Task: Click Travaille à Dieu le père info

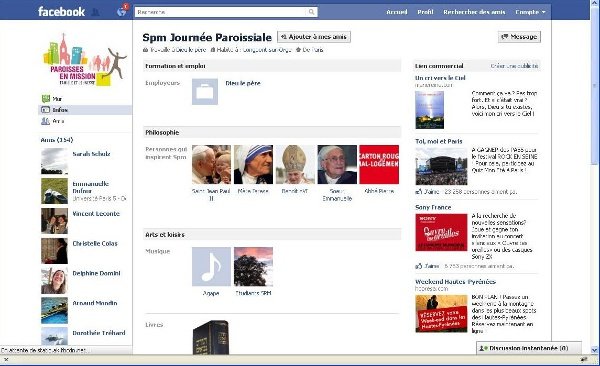Action: (x=174, y=50)
